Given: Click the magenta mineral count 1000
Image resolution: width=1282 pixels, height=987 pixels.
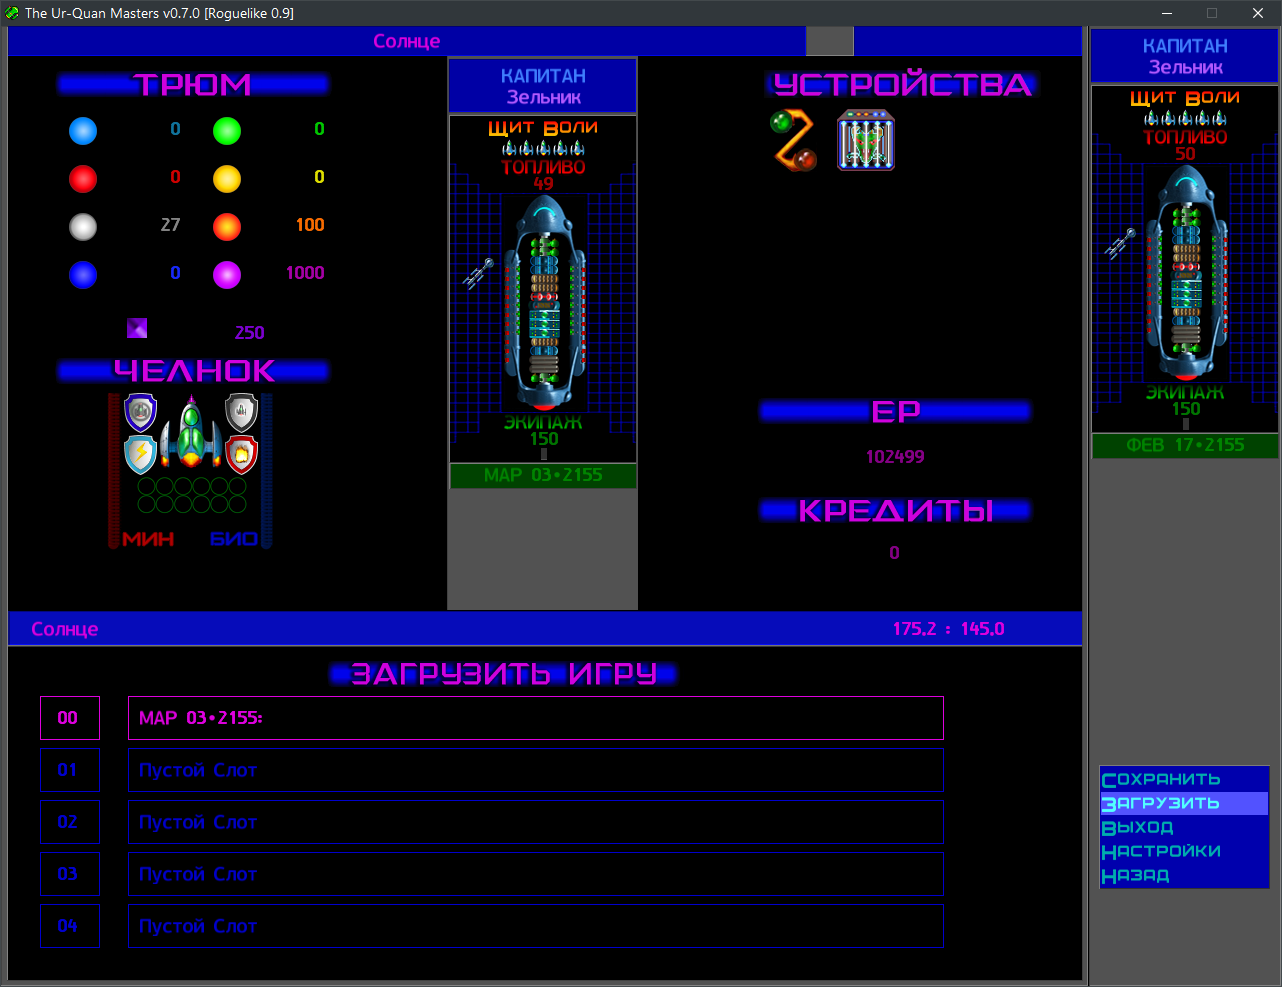Looking at the screenshot, I should [x=305, y=273].
